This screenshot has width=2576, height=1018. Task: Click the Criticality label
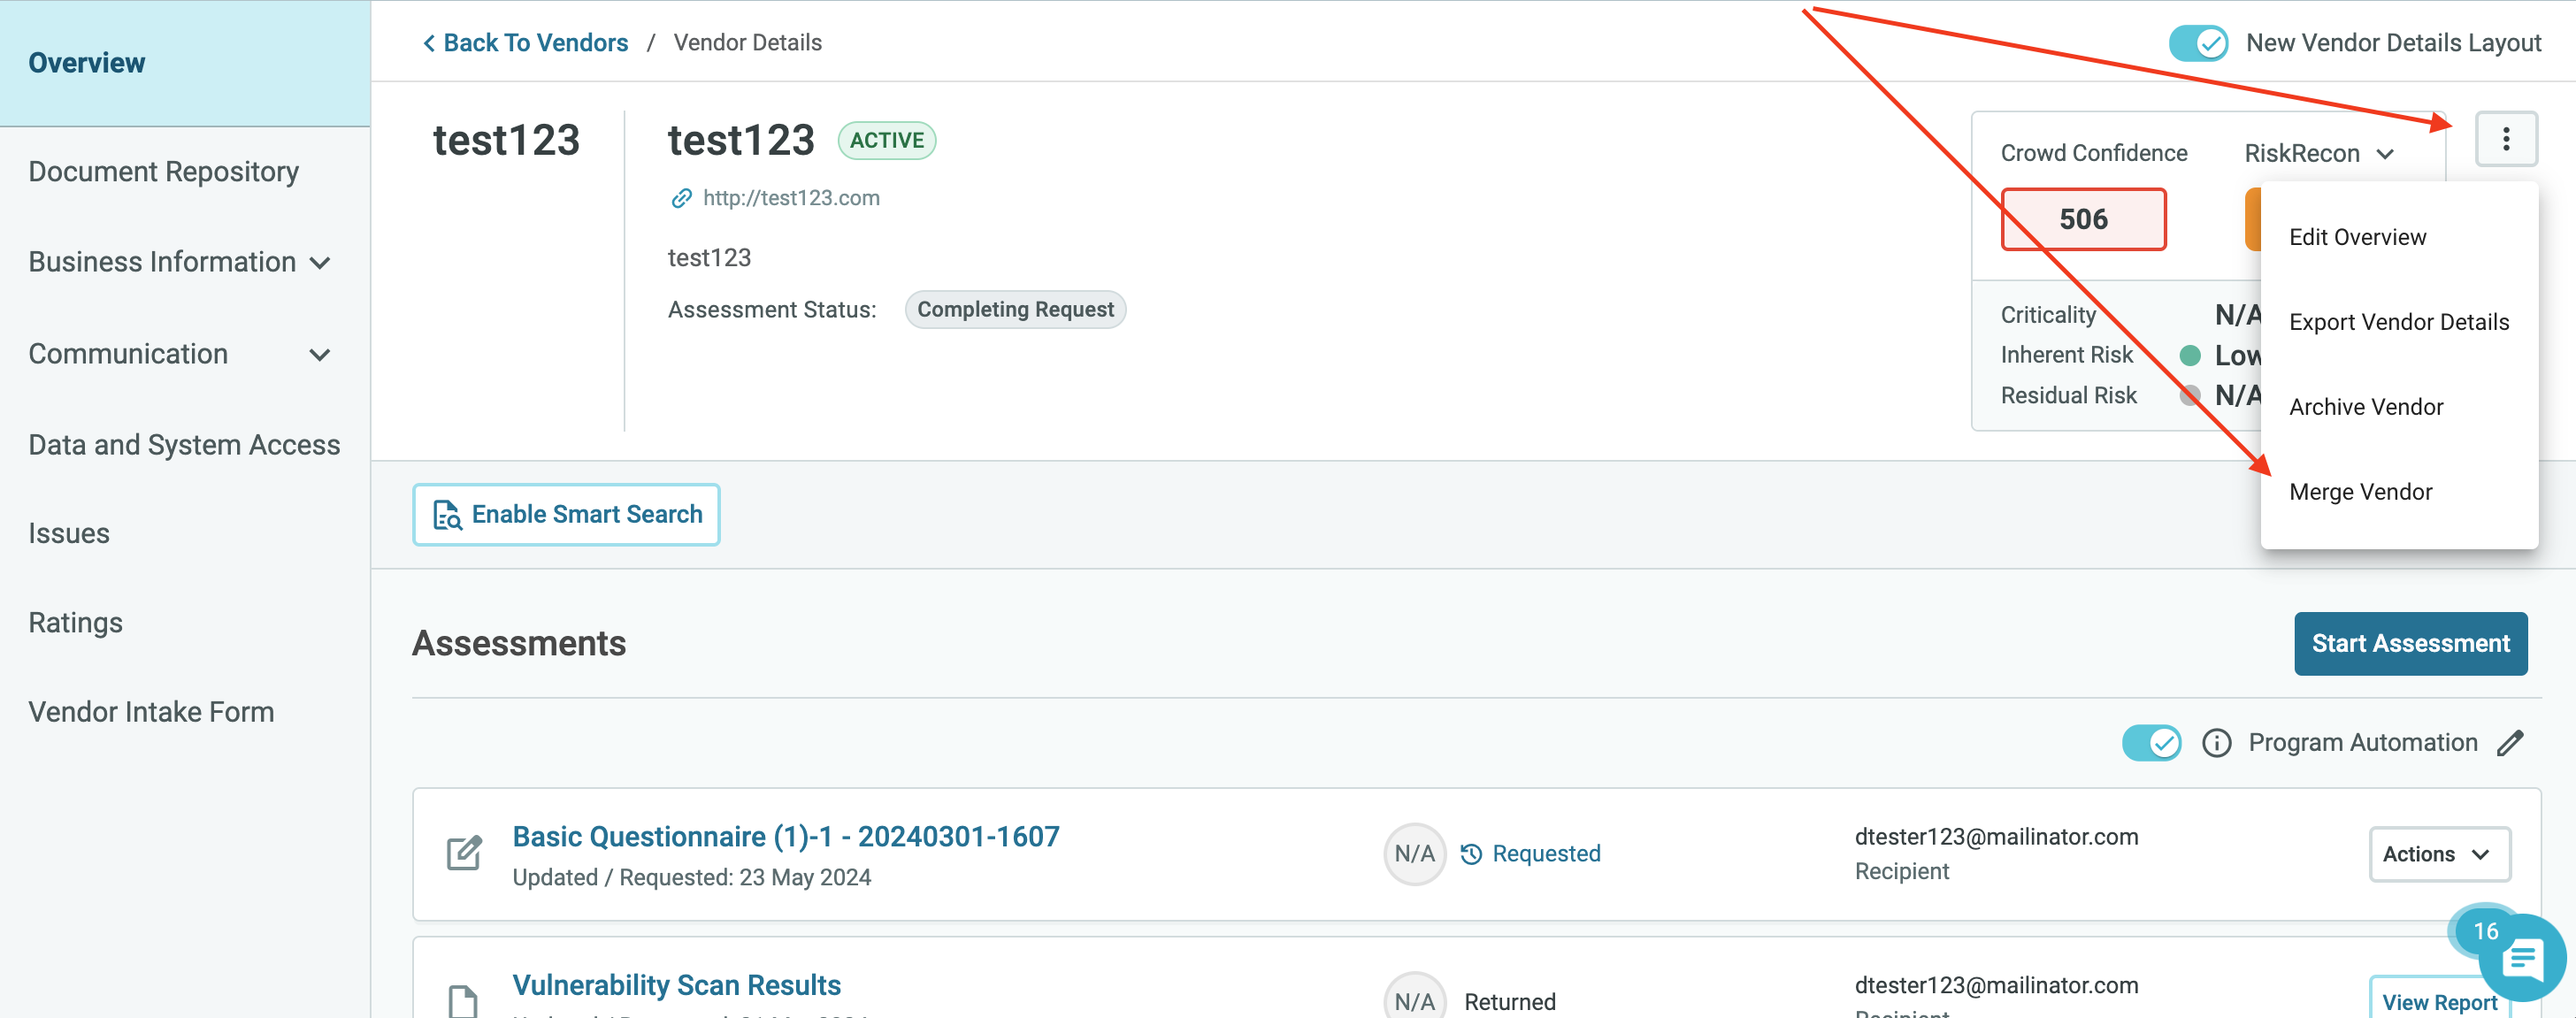click(x=2048, y=315)
